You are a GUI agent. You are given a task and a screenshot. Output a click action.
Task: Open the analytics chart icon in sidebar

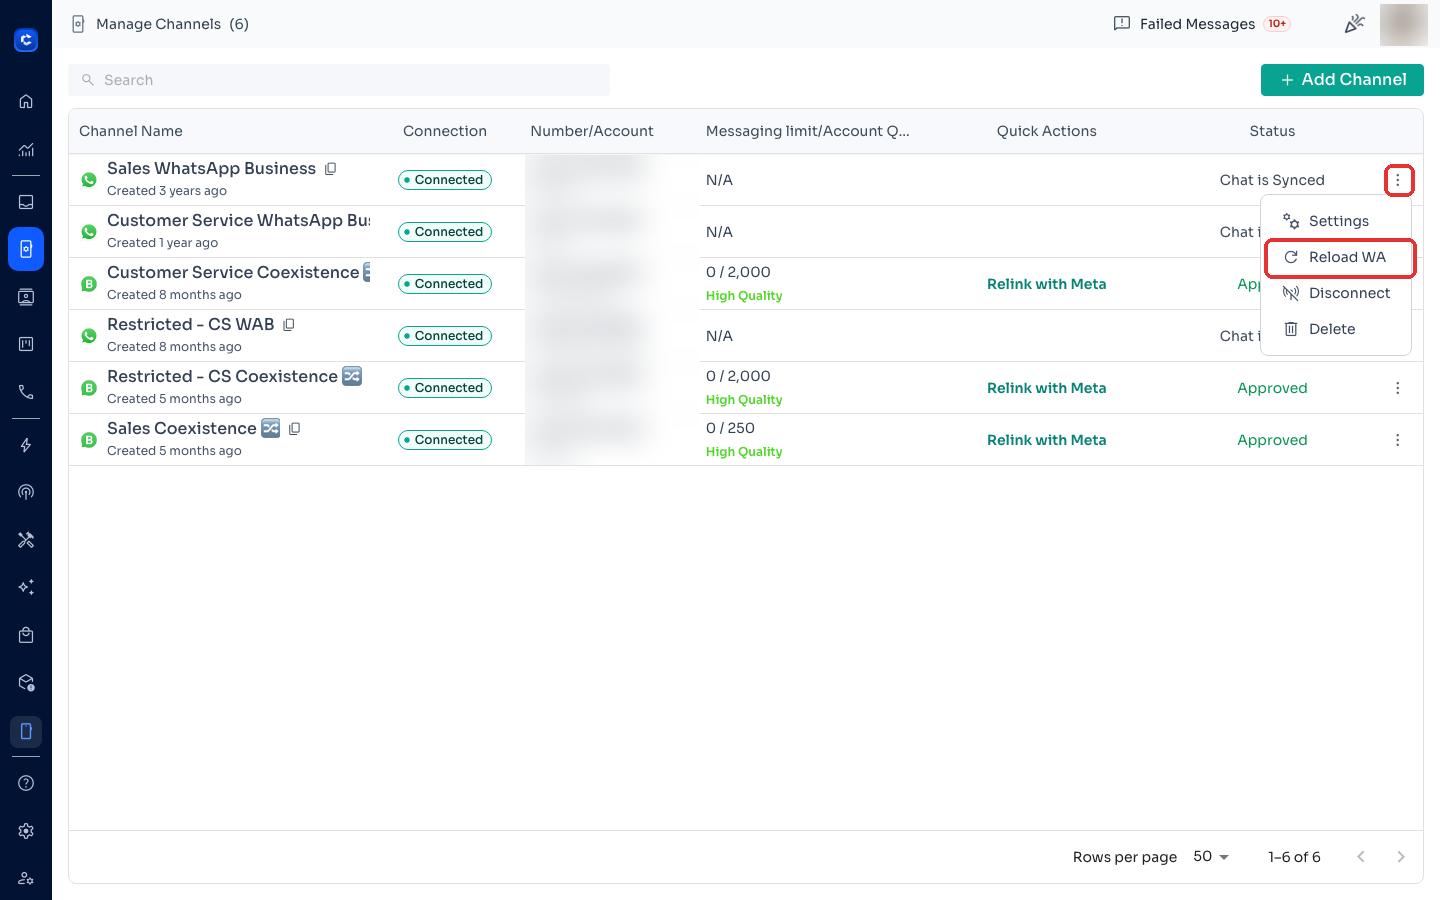pos(26,150)
